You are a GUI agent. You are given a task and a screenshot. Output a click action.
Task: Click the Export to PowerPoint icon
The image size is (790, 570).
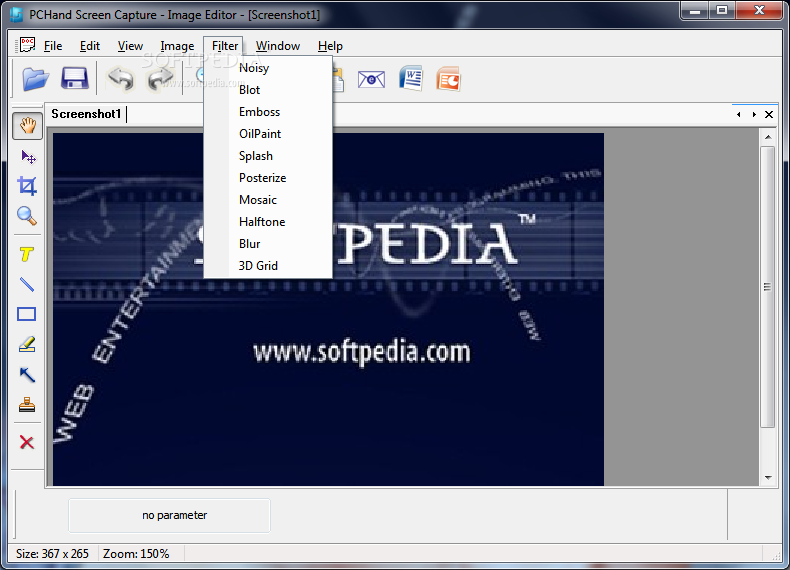click(448, 79)
